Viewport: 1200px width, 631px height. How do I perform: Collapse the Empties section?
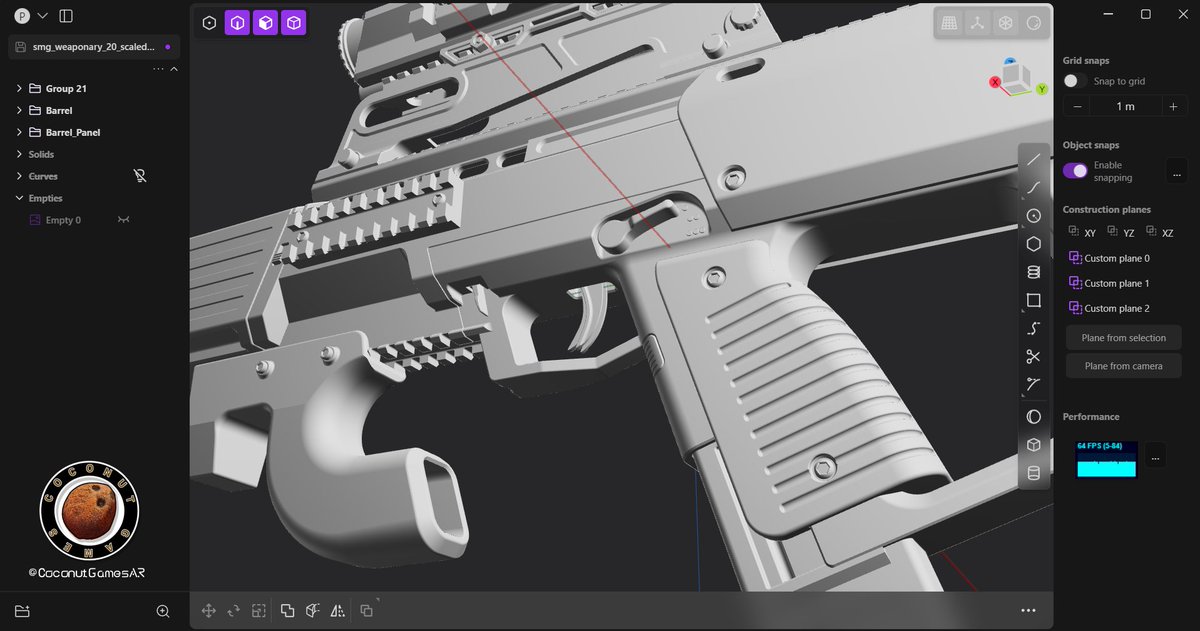coord(19,198)
